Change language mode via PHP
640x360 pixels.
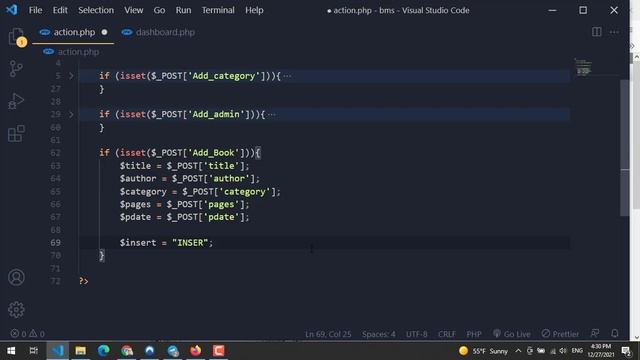click(x=473, y=334)
